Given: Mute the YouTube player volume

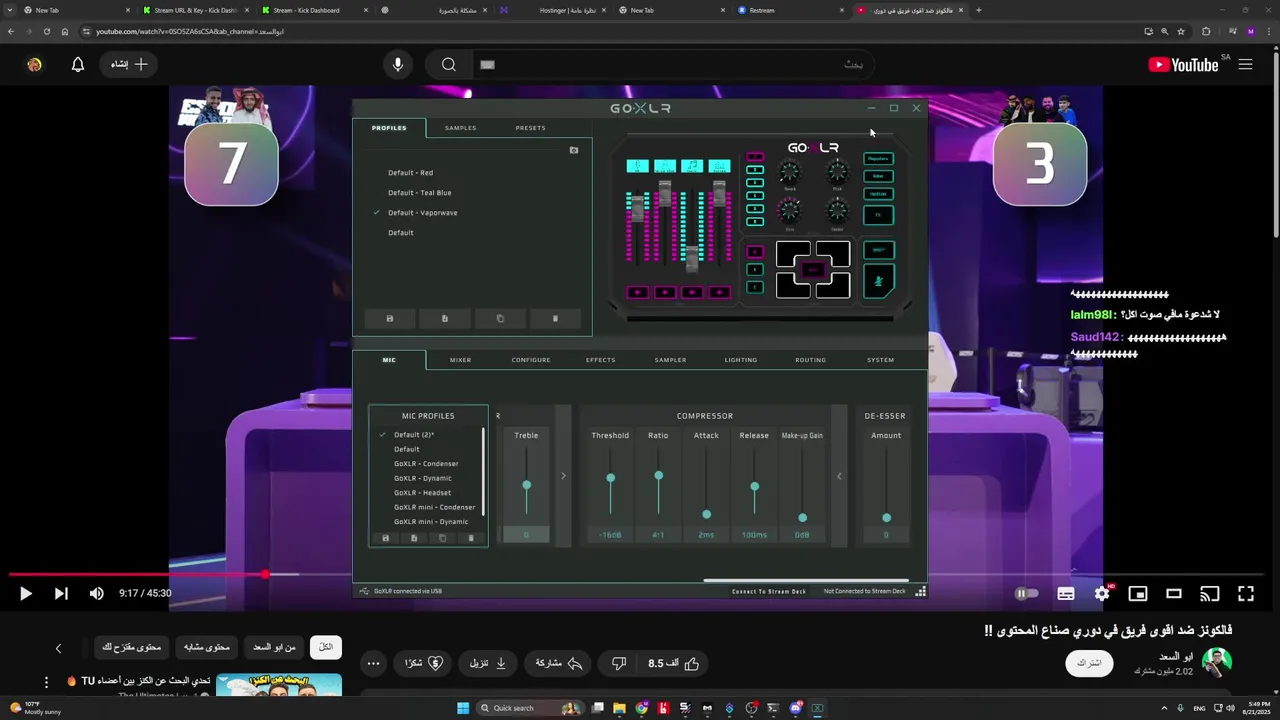Looking at the screenshot, I should (x=96, y=593).
